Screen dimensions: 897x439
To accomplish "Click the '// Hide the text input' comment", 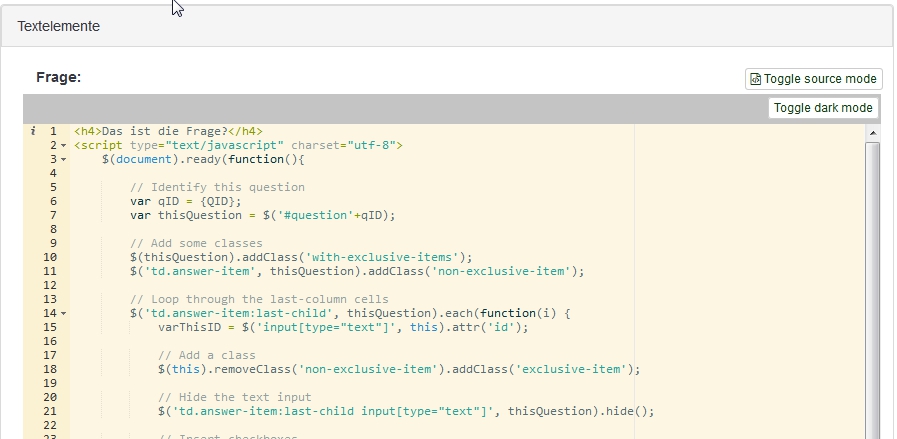I will (x=234, y=397).
